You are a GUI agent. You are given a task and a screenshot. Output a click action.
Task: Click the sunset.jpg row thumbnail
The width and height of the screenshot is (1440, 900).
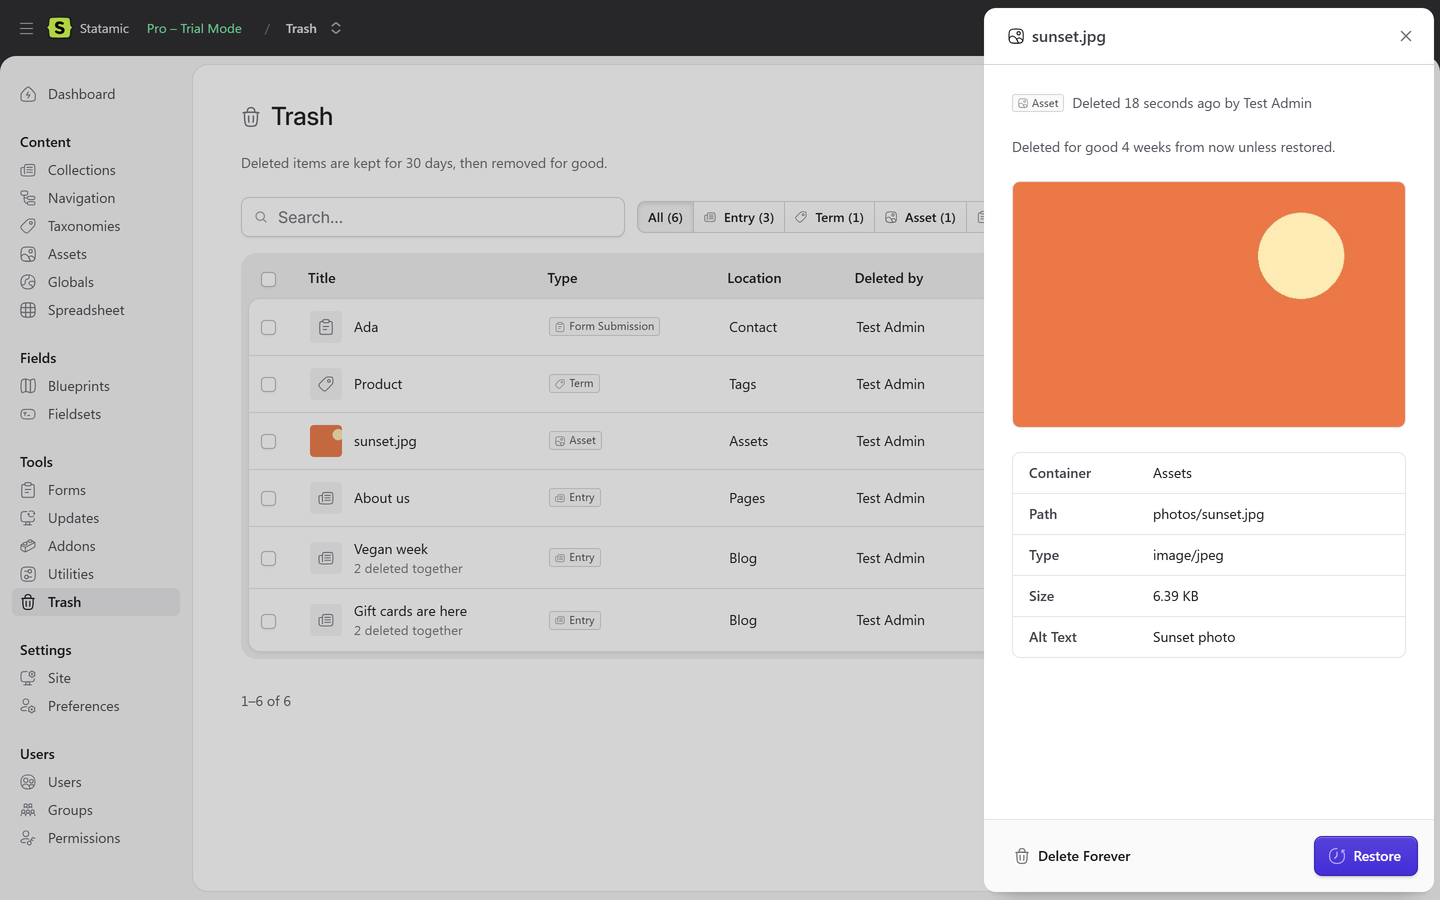[326, 441]
